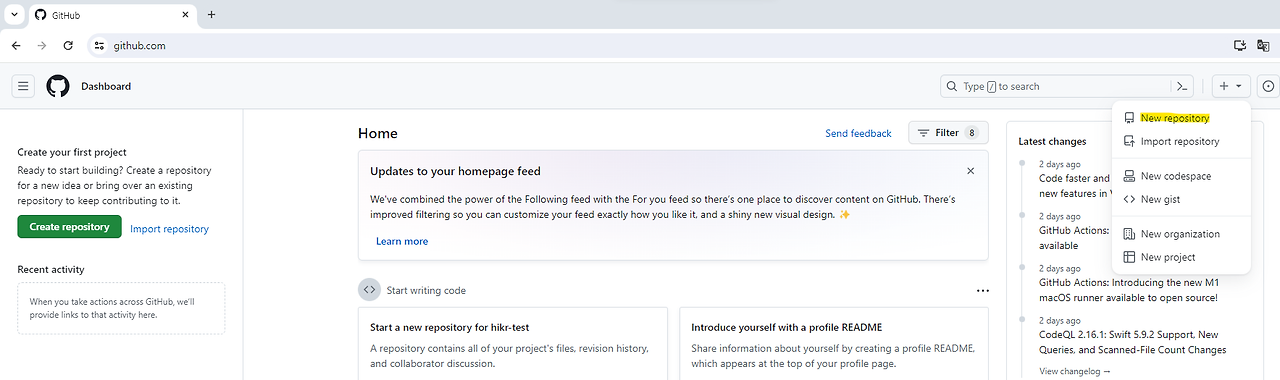Dismiss the homepage feed update notice
The height and width of the screenshot is (380, 1280).
970,171
